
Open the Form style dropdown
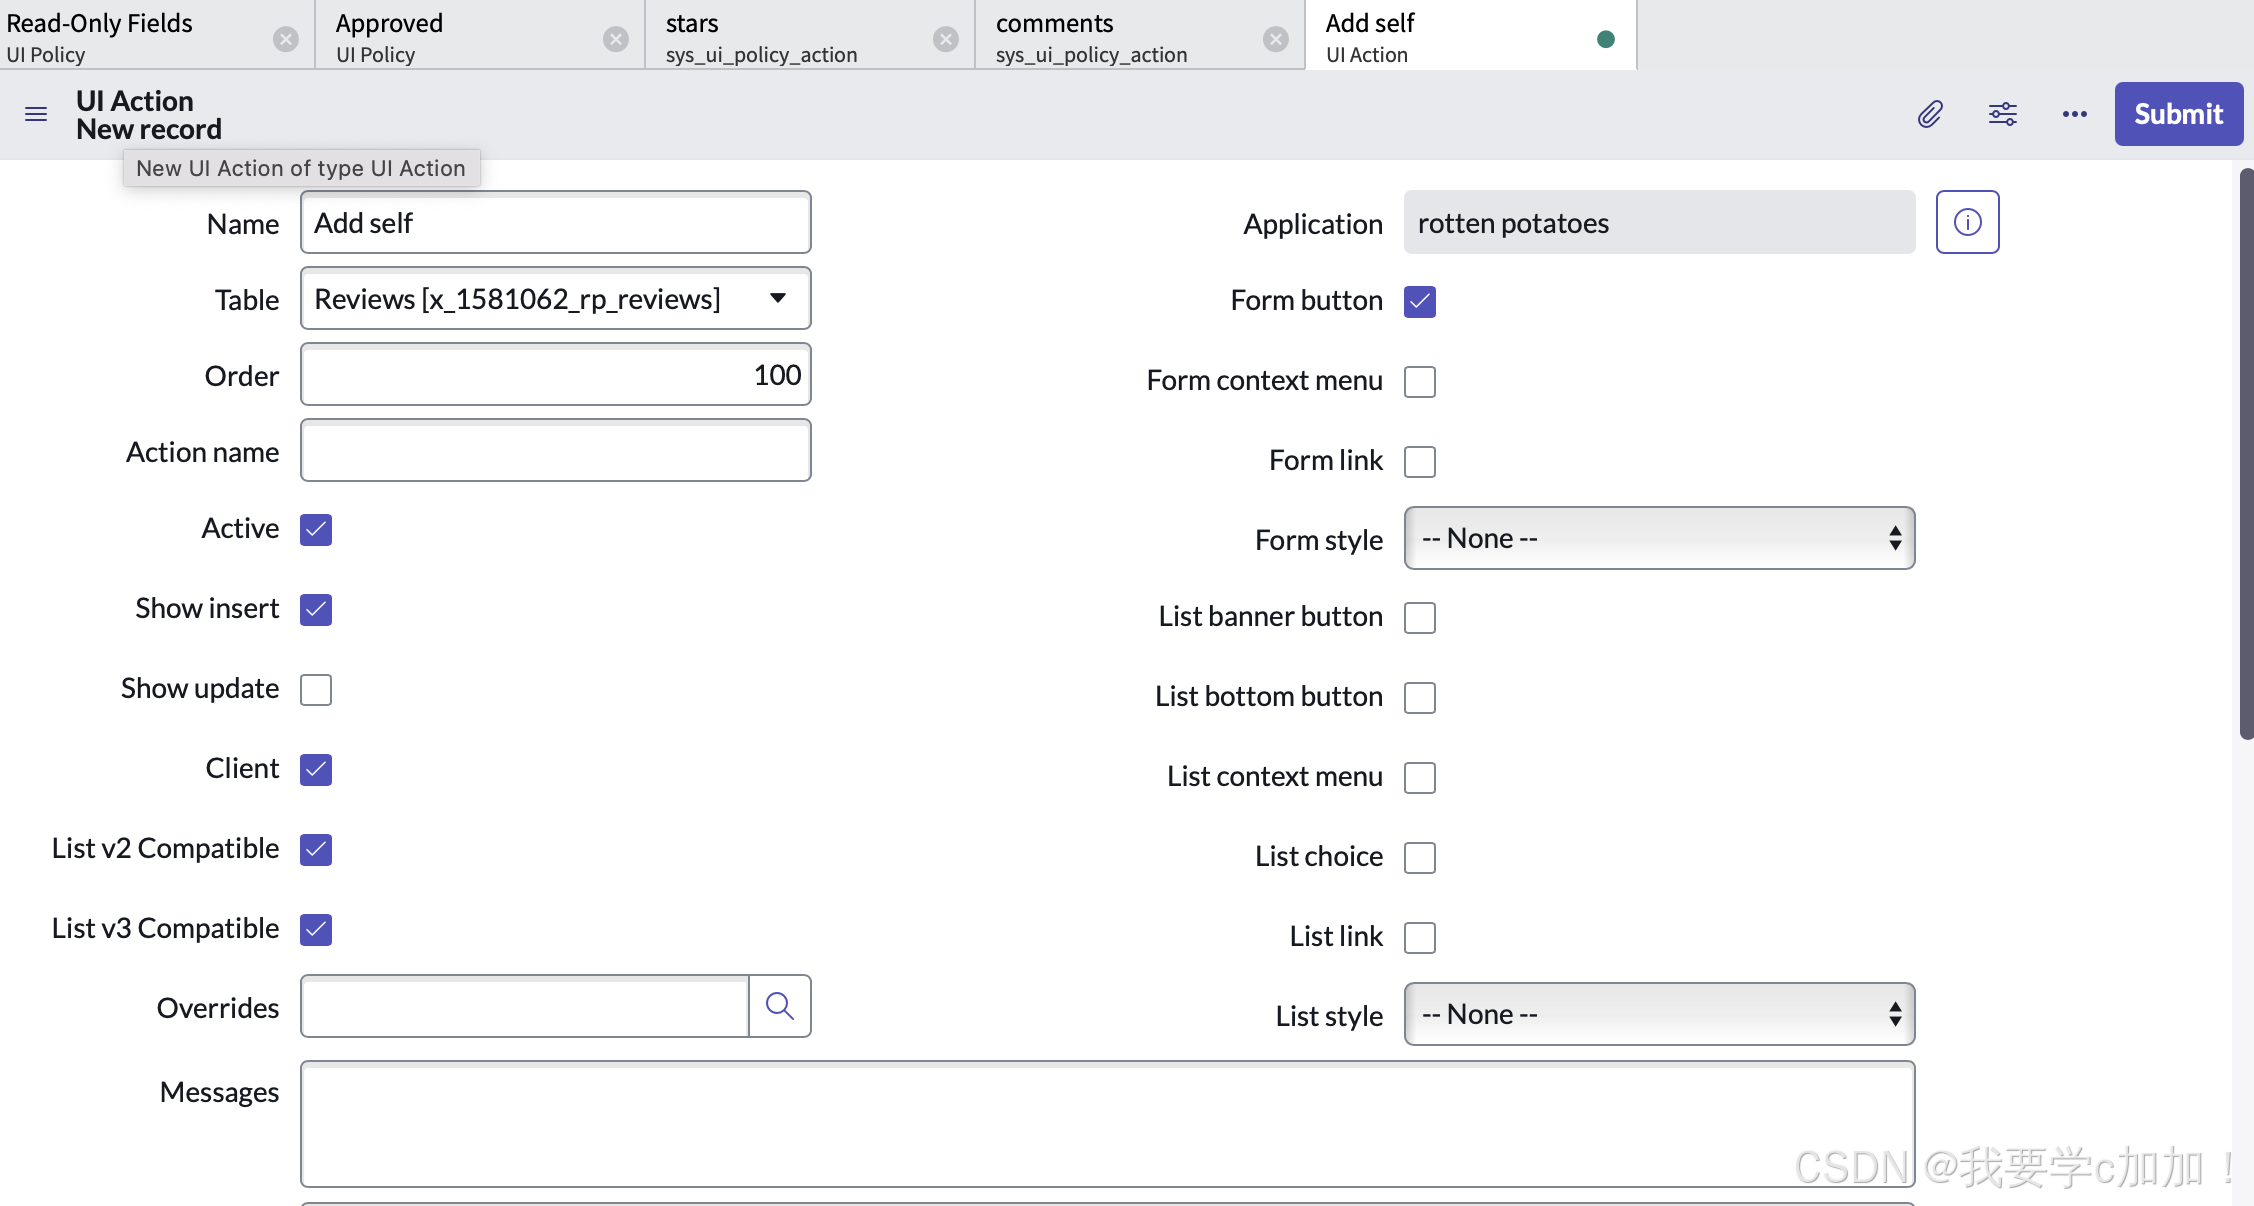pos(1658,538)
